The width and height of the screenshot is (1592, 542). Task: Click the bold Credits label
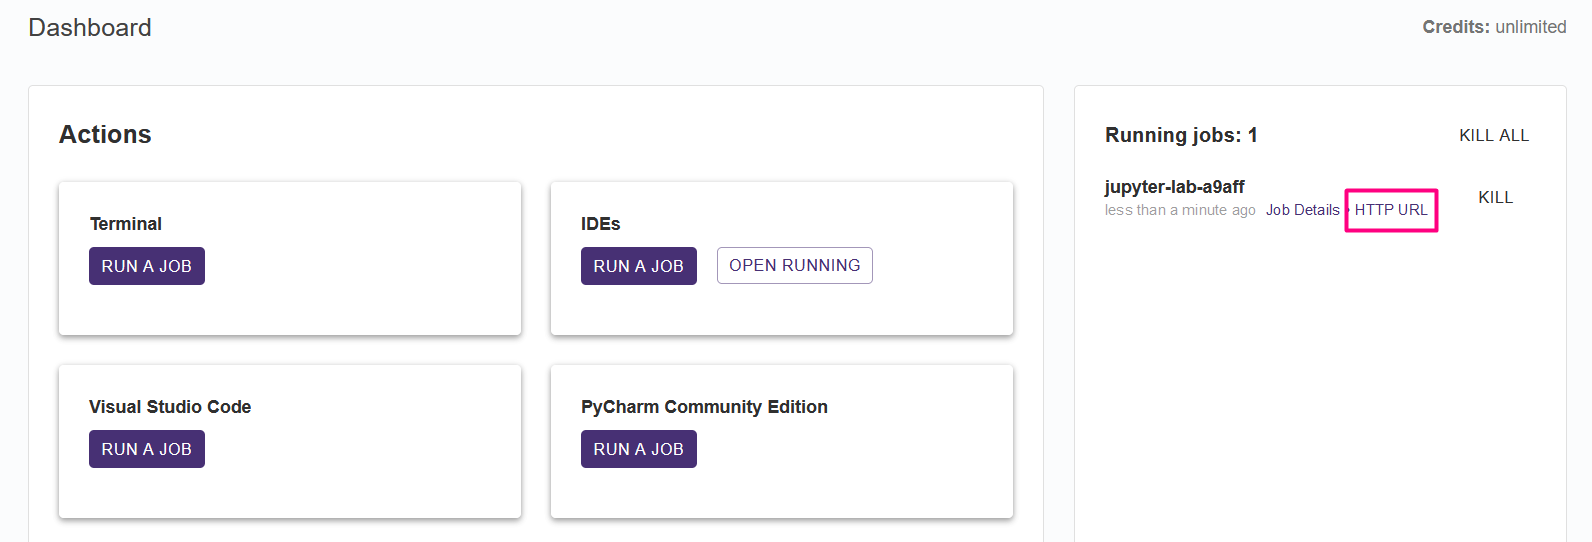(x=1456, y=27)
